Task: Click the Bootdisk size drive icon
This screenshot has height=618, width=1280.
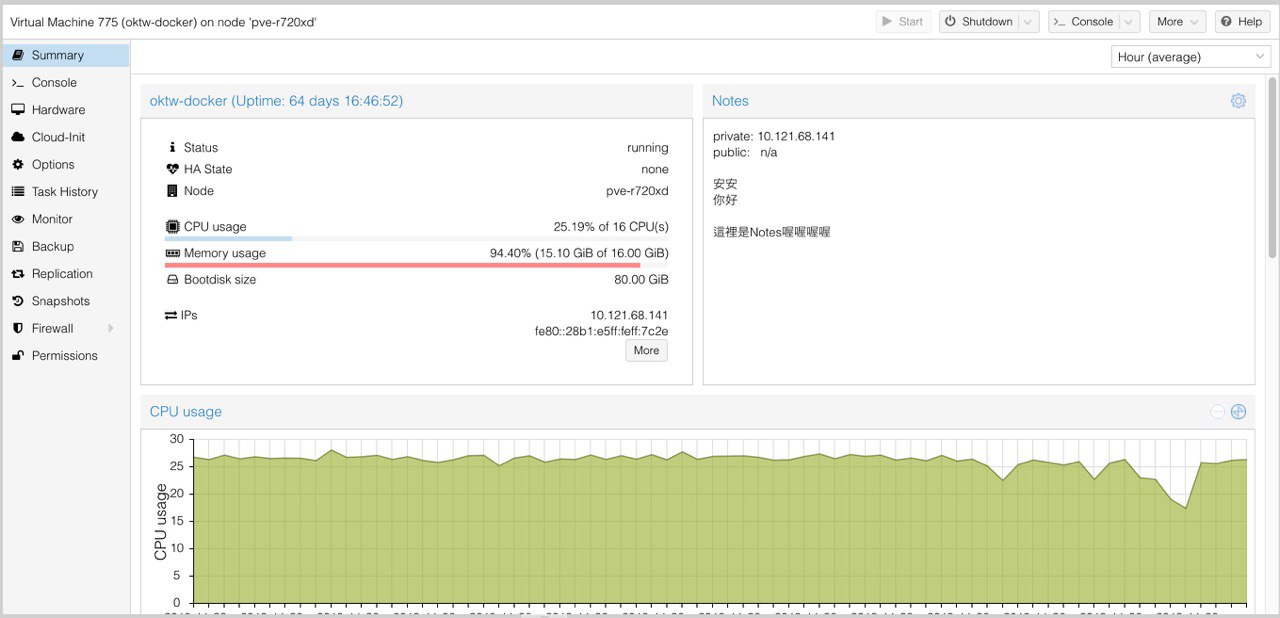Action: click(x=173, y=280)
